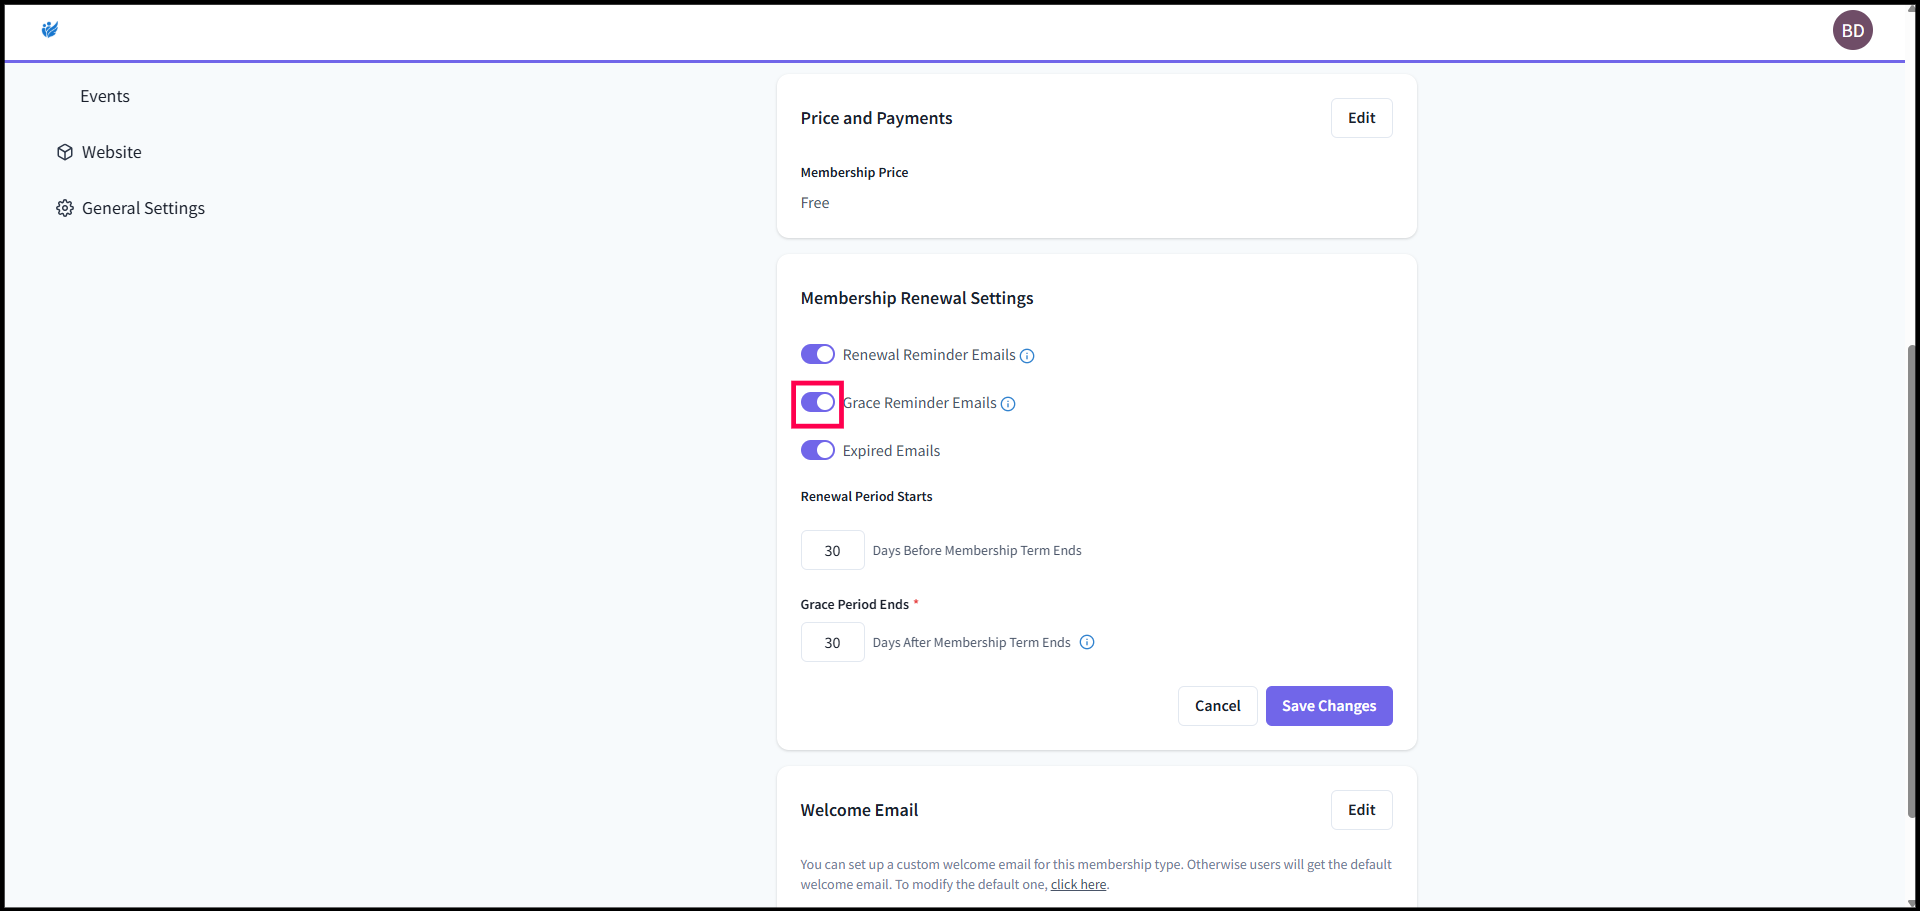Toggle the Grace Reminder Emails switch
This screenshot has width=1920, height=911.
pyautogui.click(x=818, y=402)
